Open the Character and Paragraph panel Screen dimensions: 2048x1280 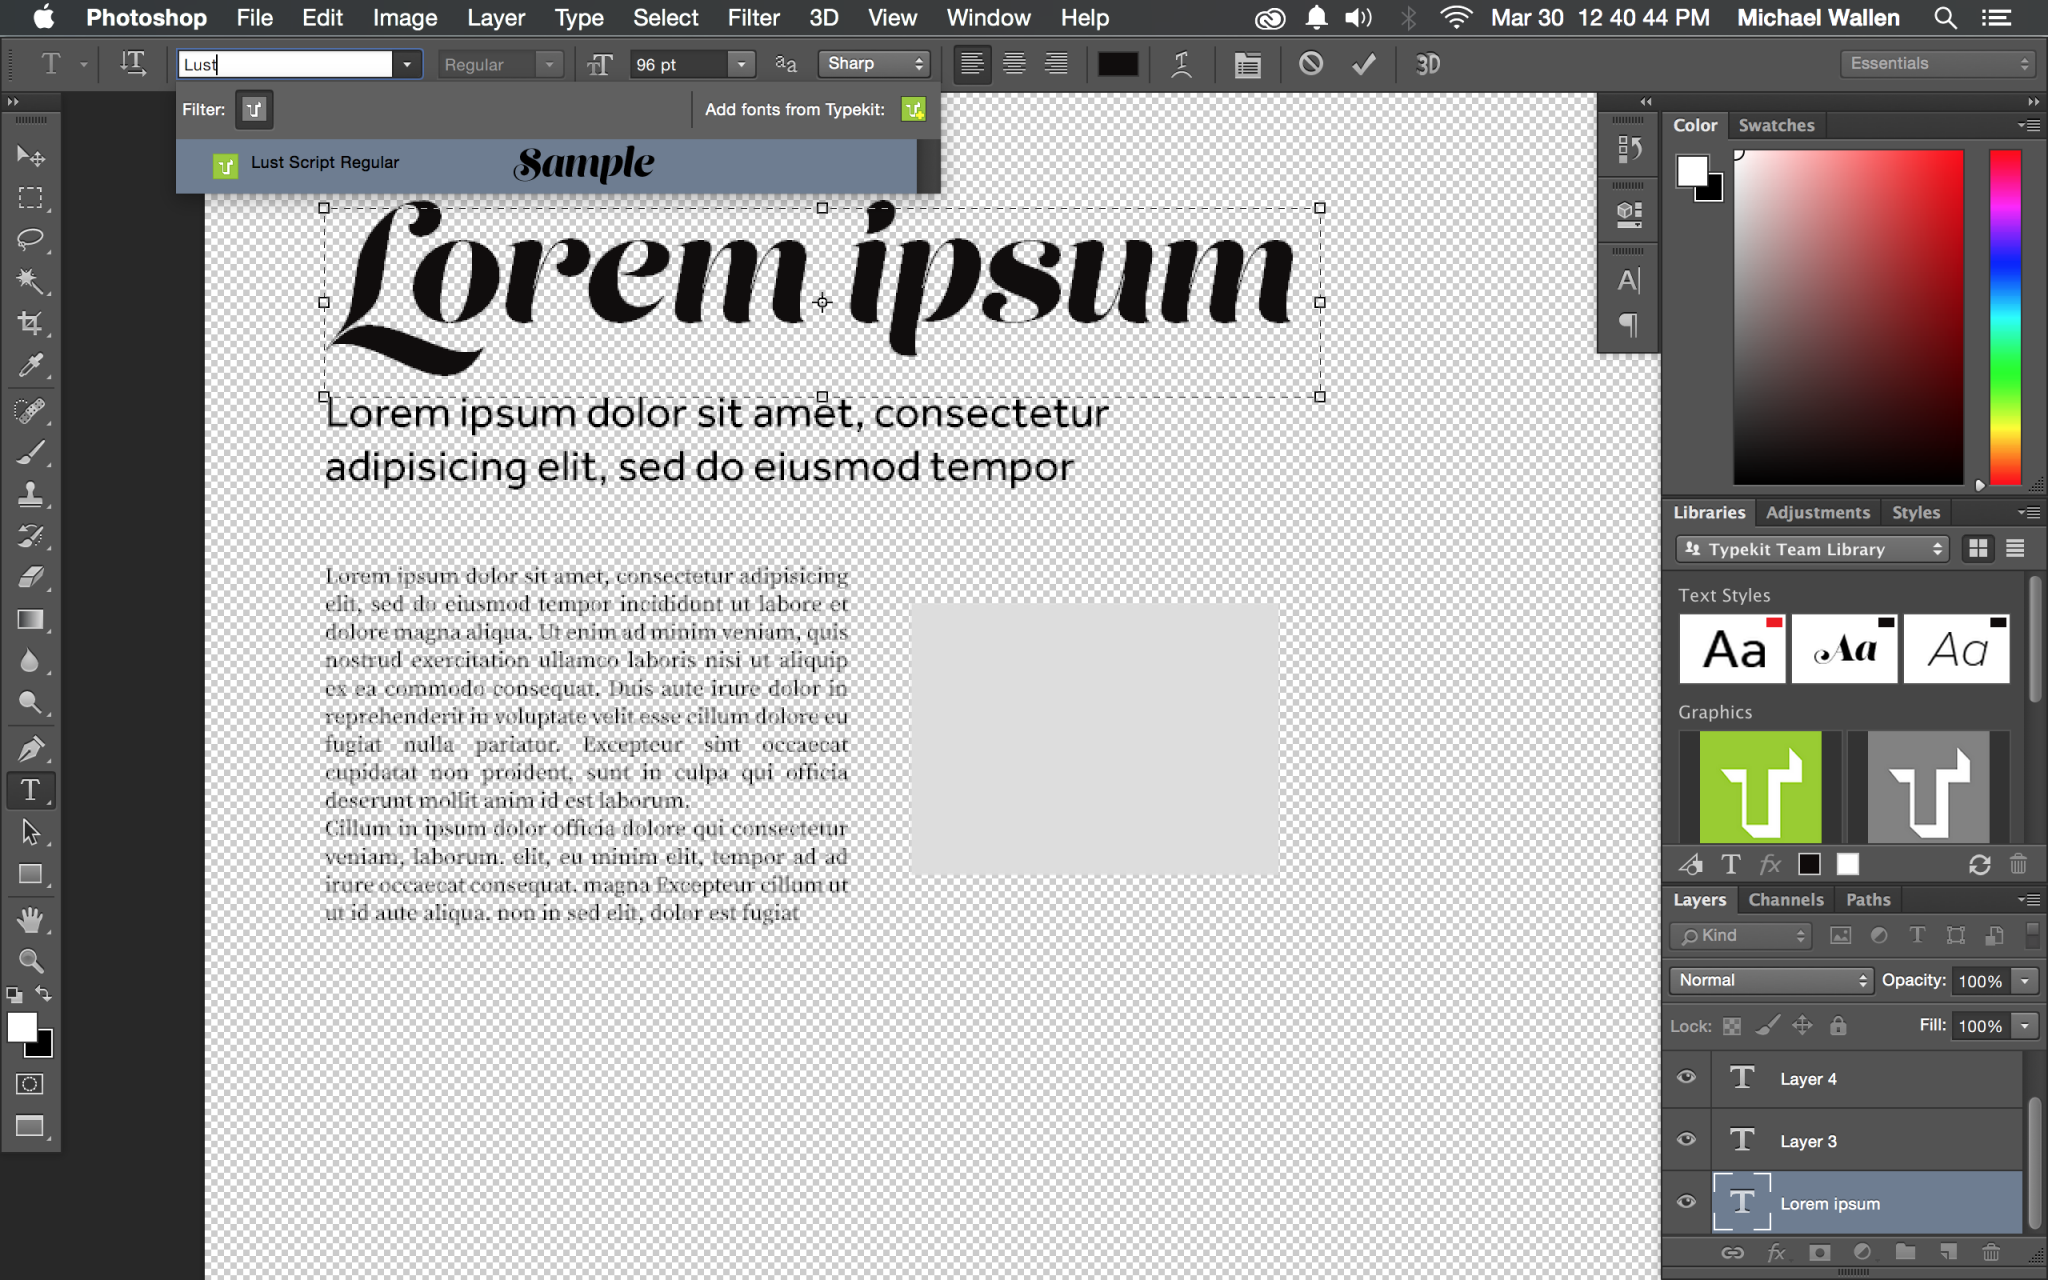click(1247, 64)
